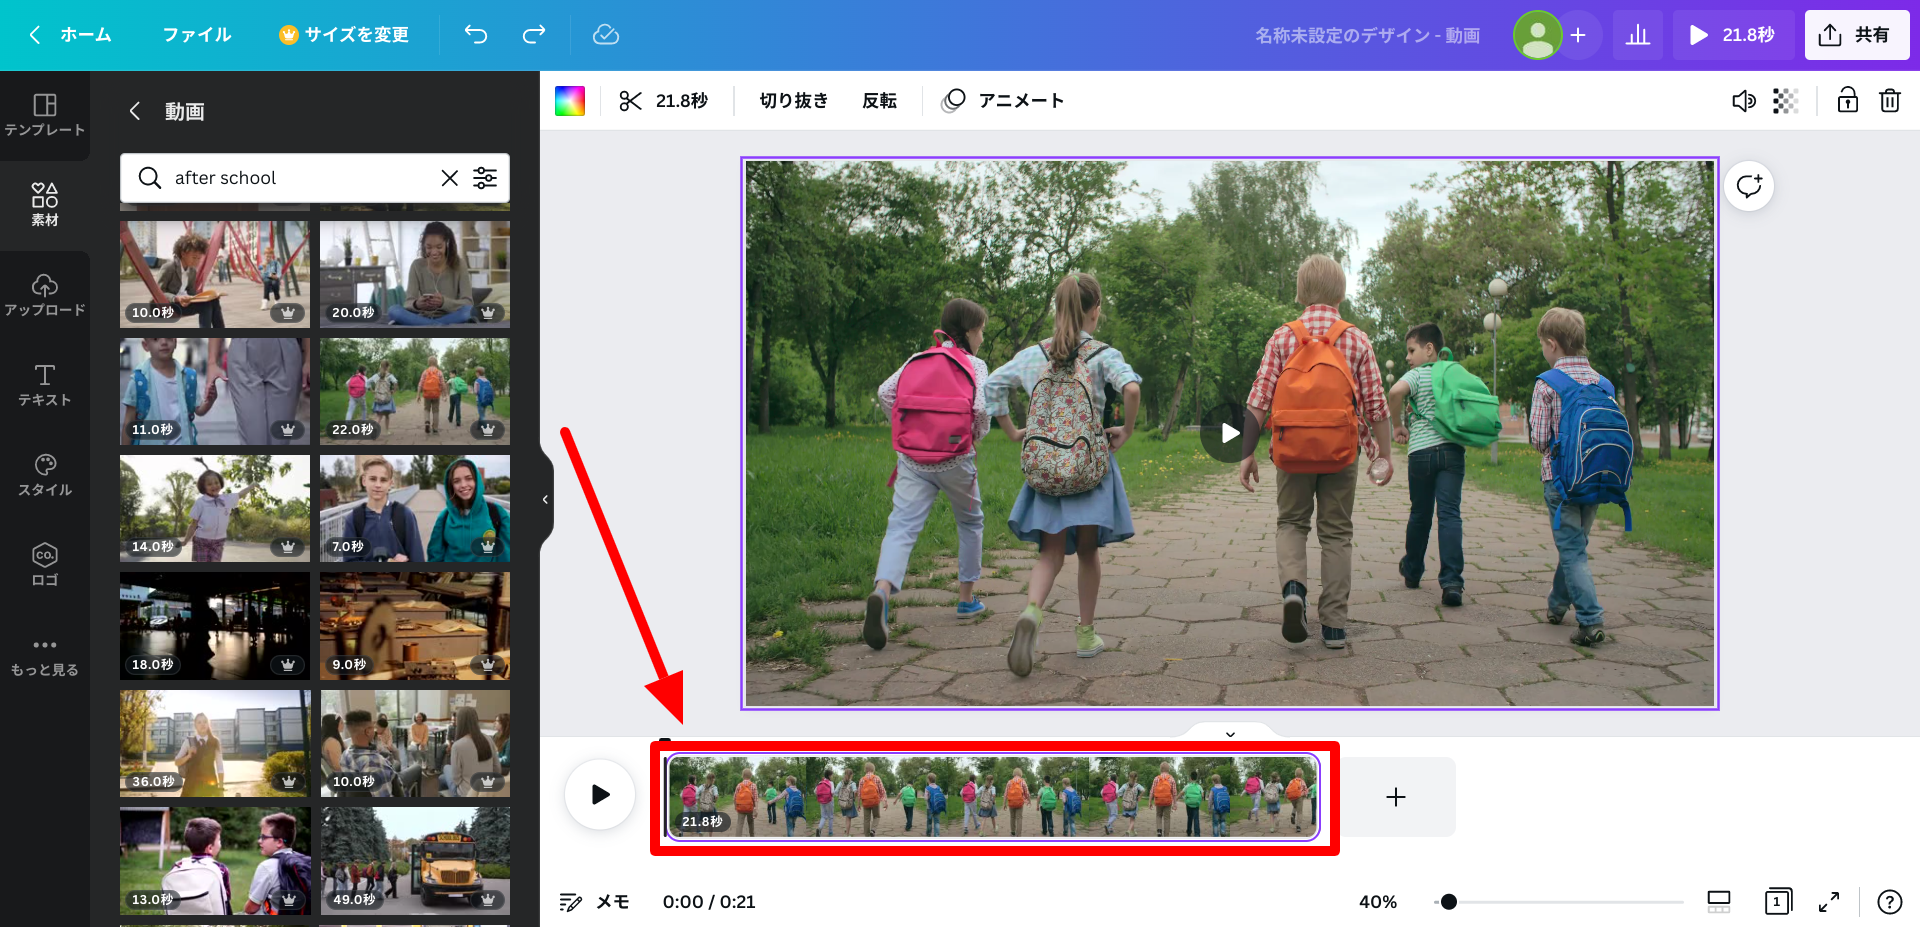Play the video on canvas
1920x927 pixels.
[x=1230, y=433]
